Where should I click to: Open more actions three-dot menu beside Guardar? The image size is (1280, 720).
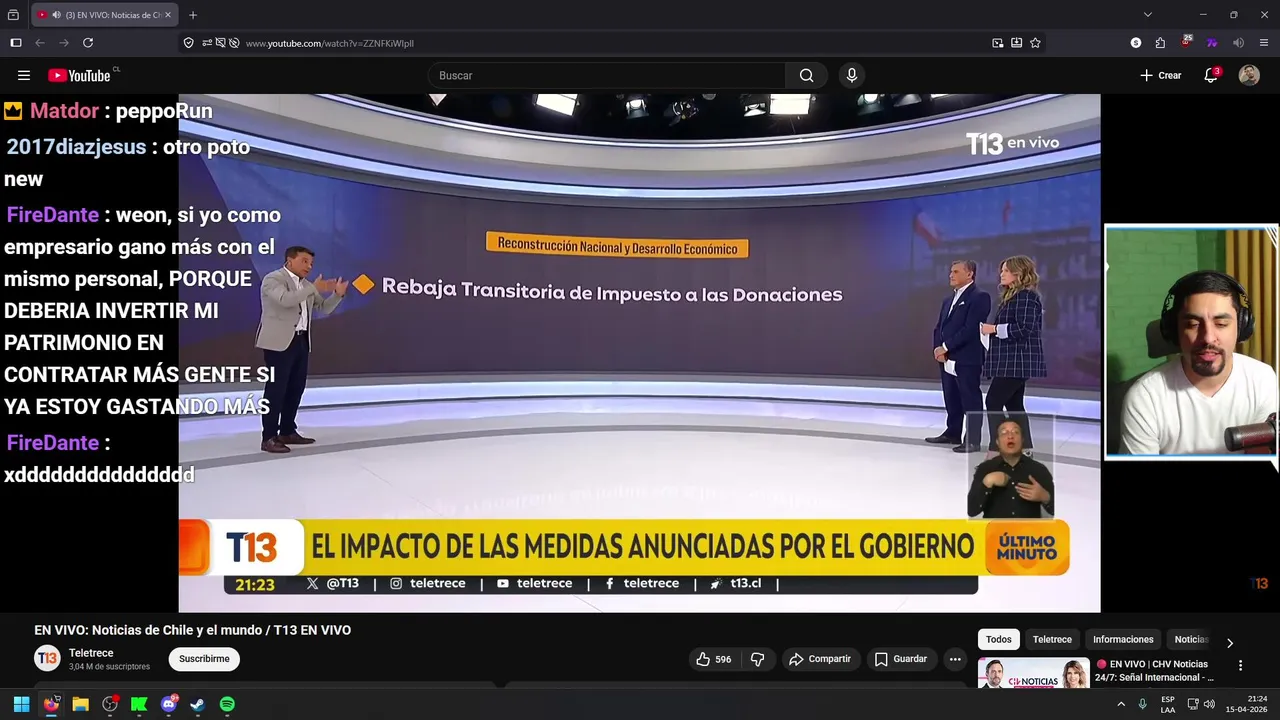955,659
